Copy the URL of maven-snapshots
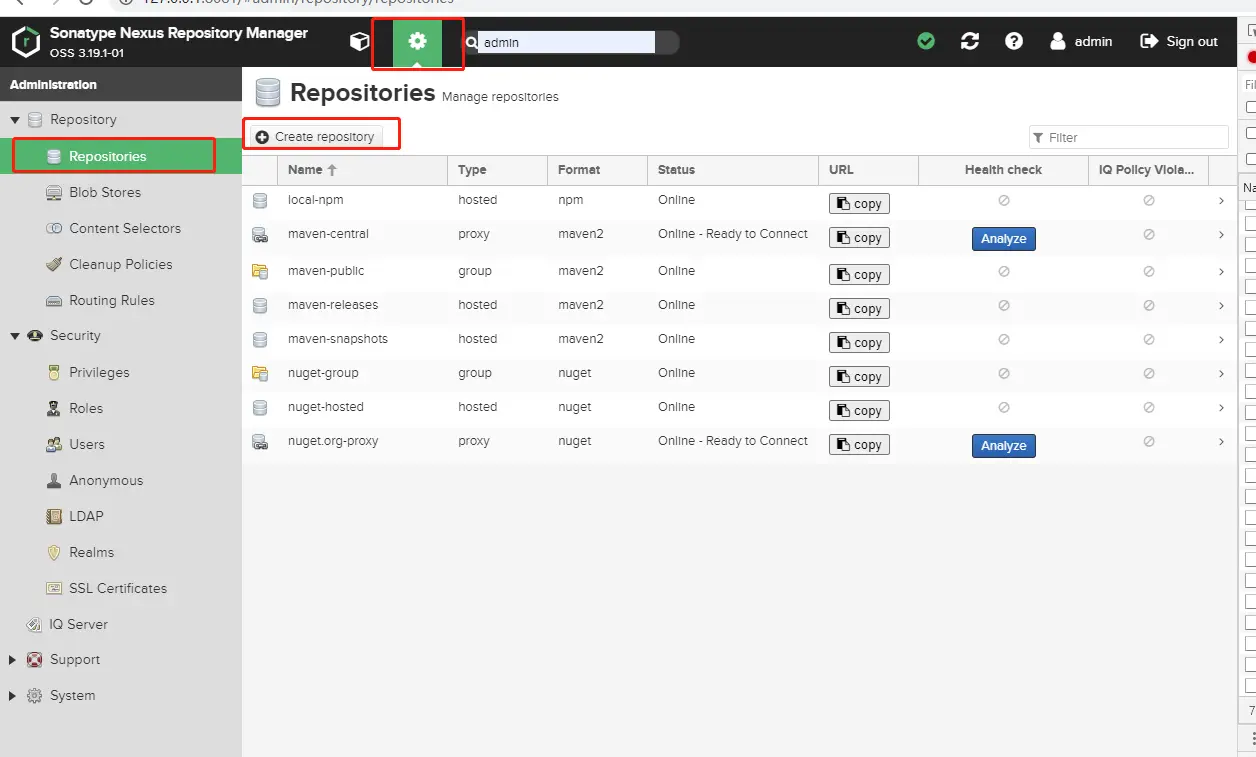The height and width of the screenshot is (757, 1256). coord(859,343)
